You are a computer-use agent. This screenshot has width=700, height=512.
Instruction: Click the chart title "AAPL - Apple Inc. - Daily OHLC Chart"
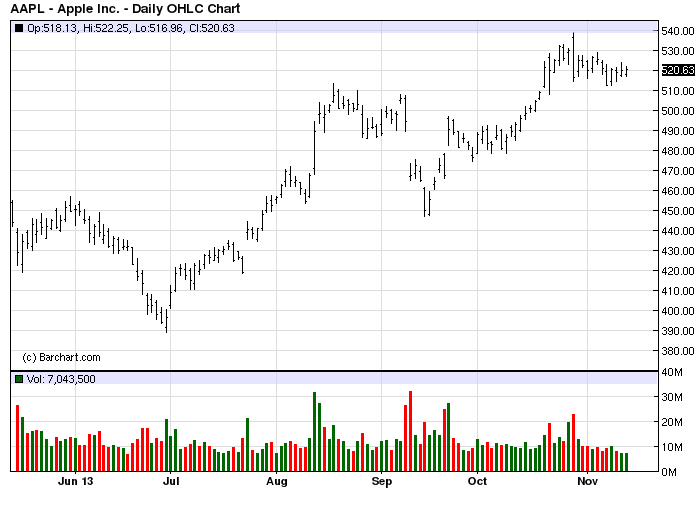(125, 8)
